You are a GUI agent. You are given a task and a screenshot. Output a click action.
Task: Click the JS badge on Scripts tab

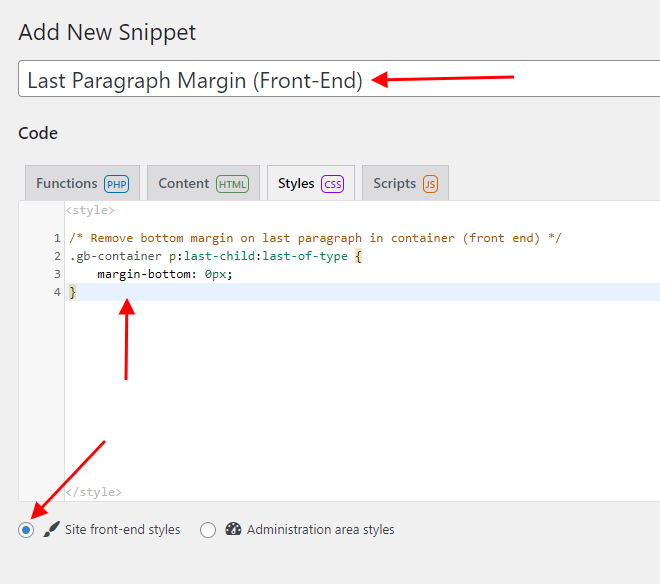point(430,184)
